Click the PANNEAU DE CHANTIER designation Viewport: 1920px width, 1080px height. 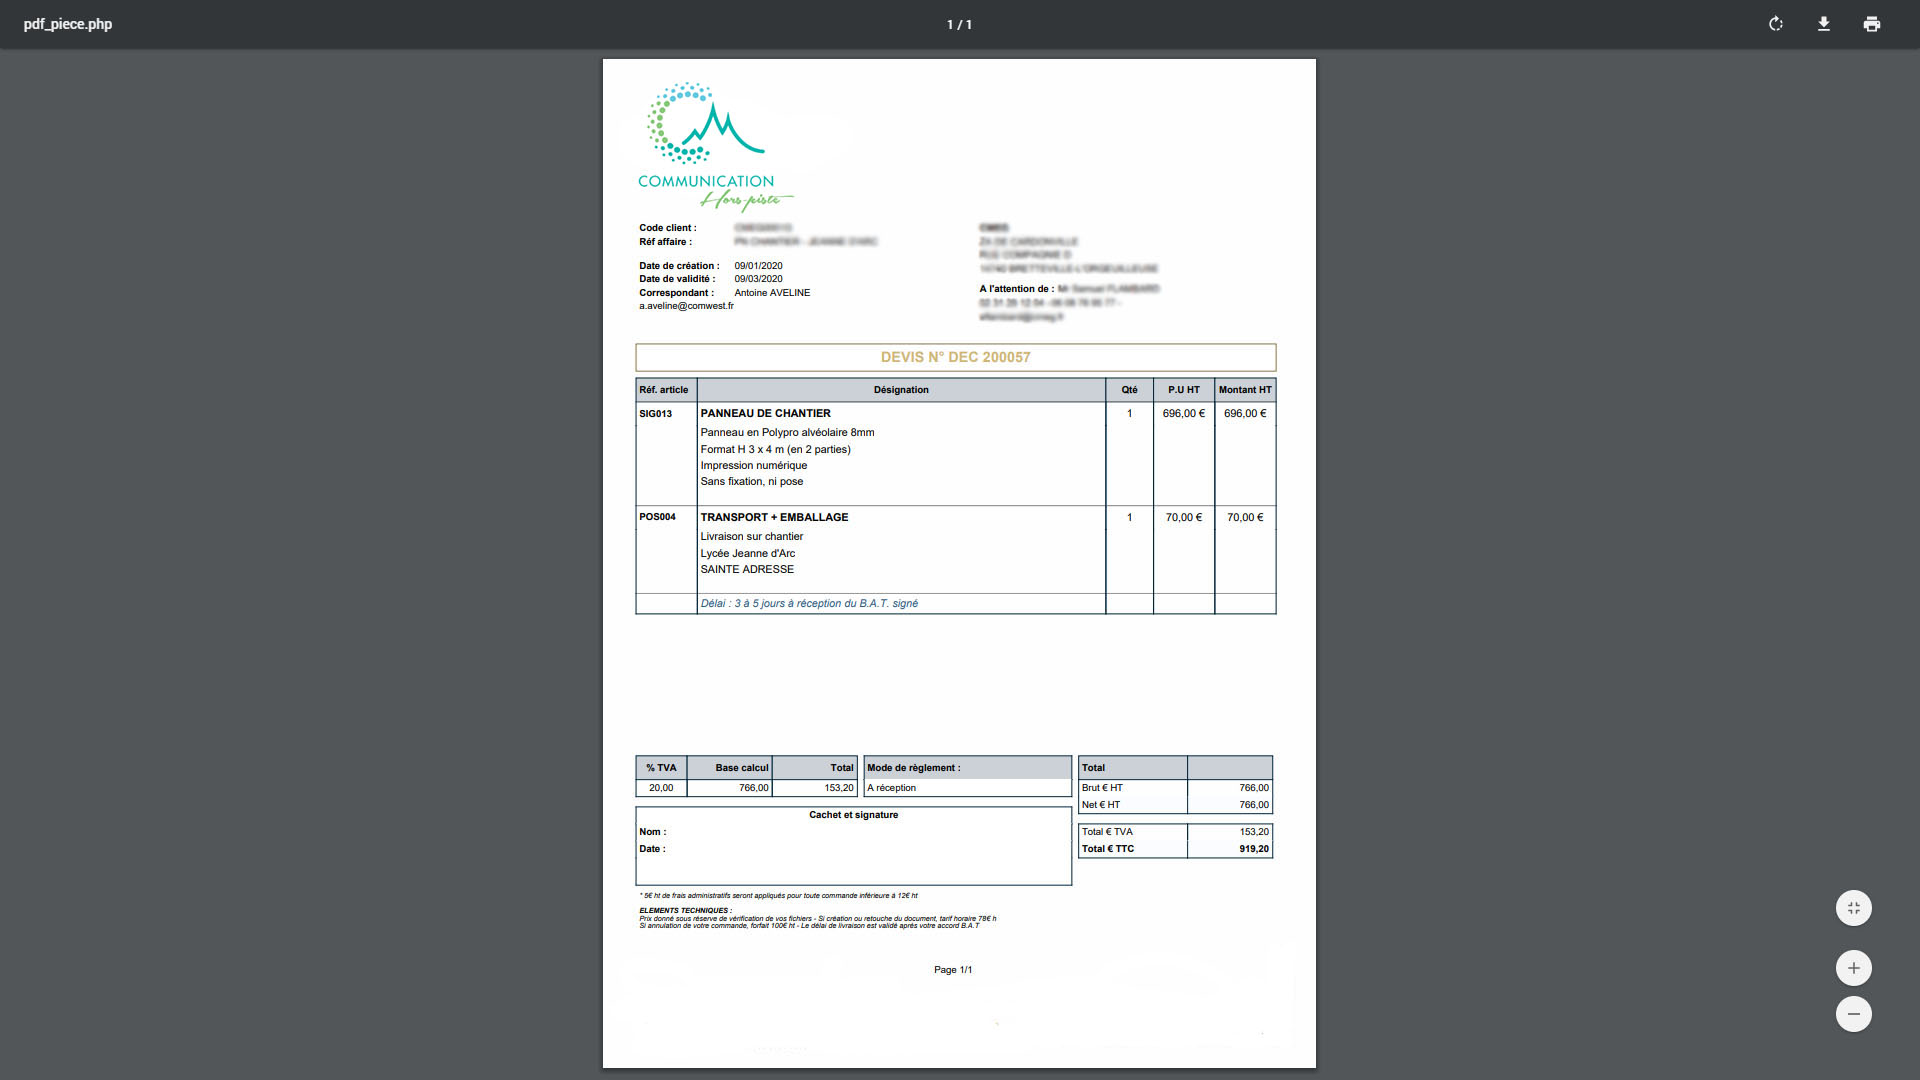(x=765, y=413)
